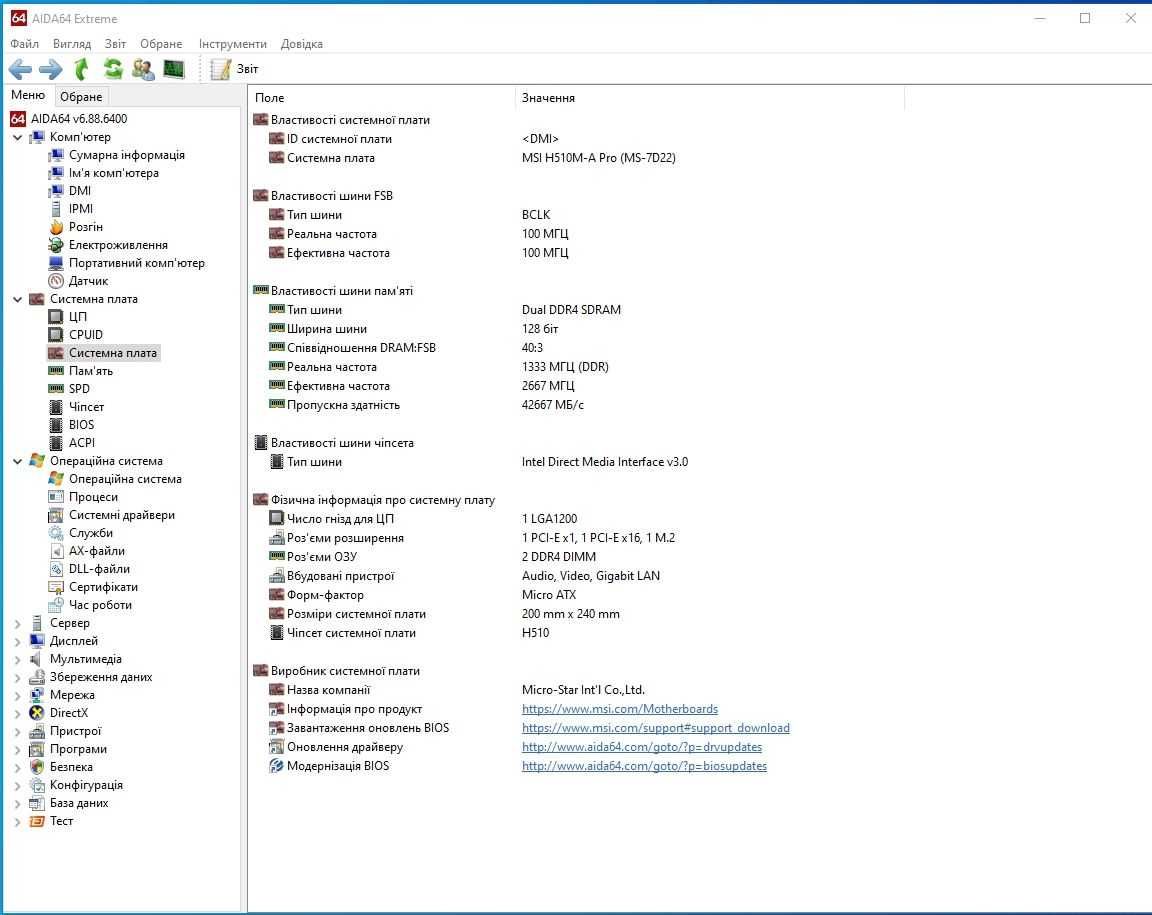Select the Чіпсет icon
The height and width of the screenshot is (915, 1152).
click(56, 407)
